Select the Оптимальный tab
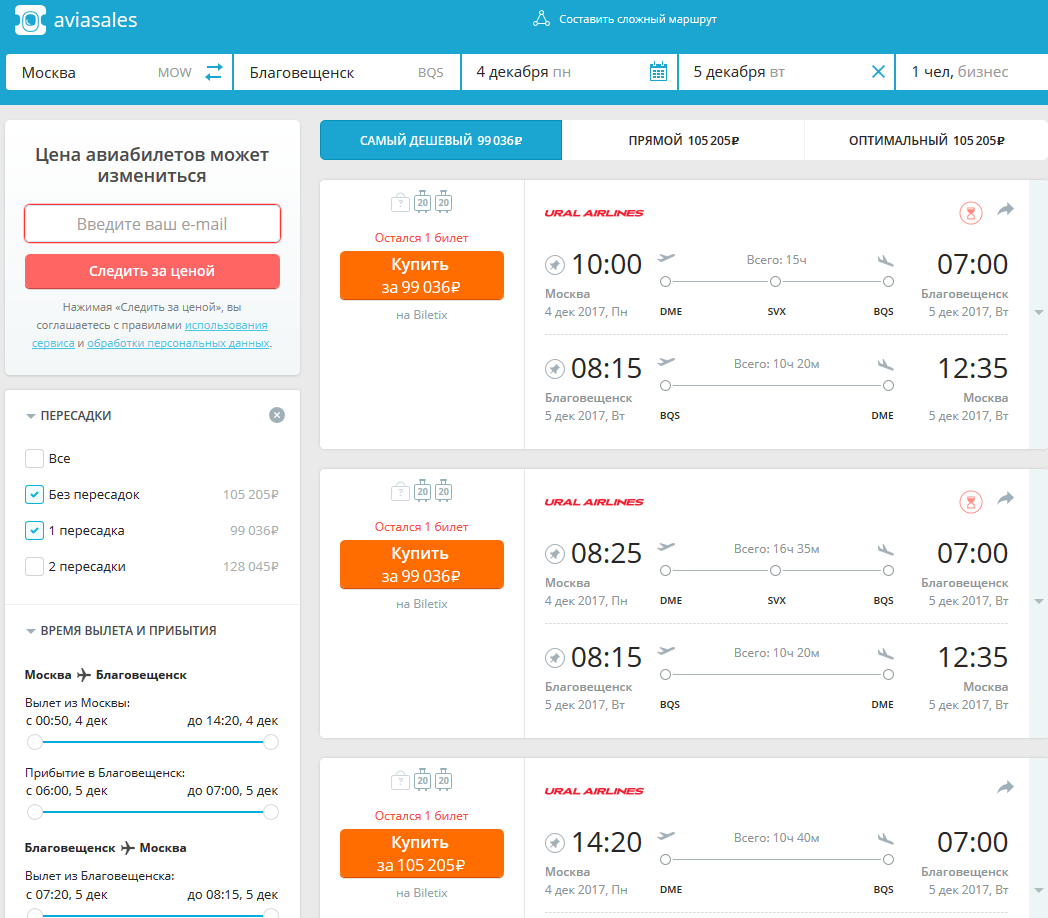The width and height of the screenshot is (1048, 918). [x=926, y=140]
